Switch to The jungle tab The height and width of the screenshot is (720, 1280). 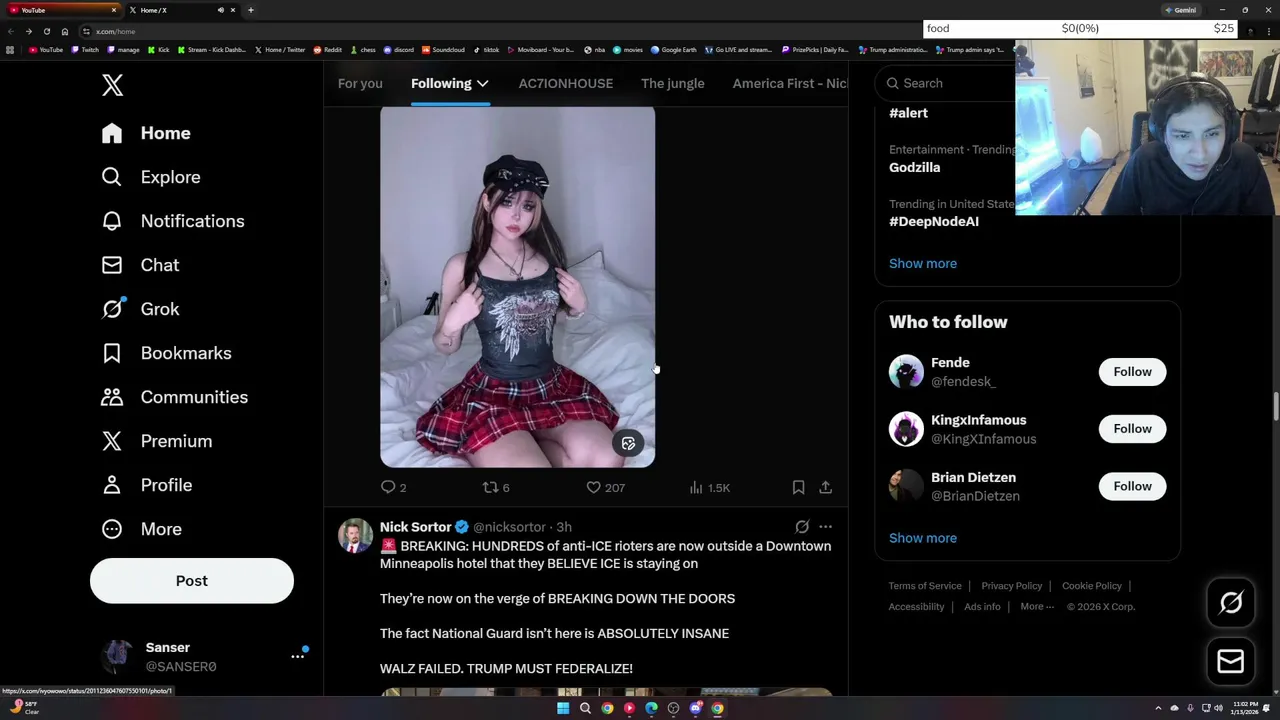673,83
